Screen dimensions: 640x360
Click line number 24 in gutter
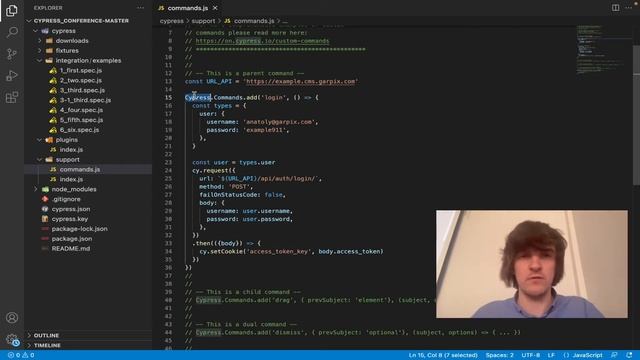tap(169, 171)
